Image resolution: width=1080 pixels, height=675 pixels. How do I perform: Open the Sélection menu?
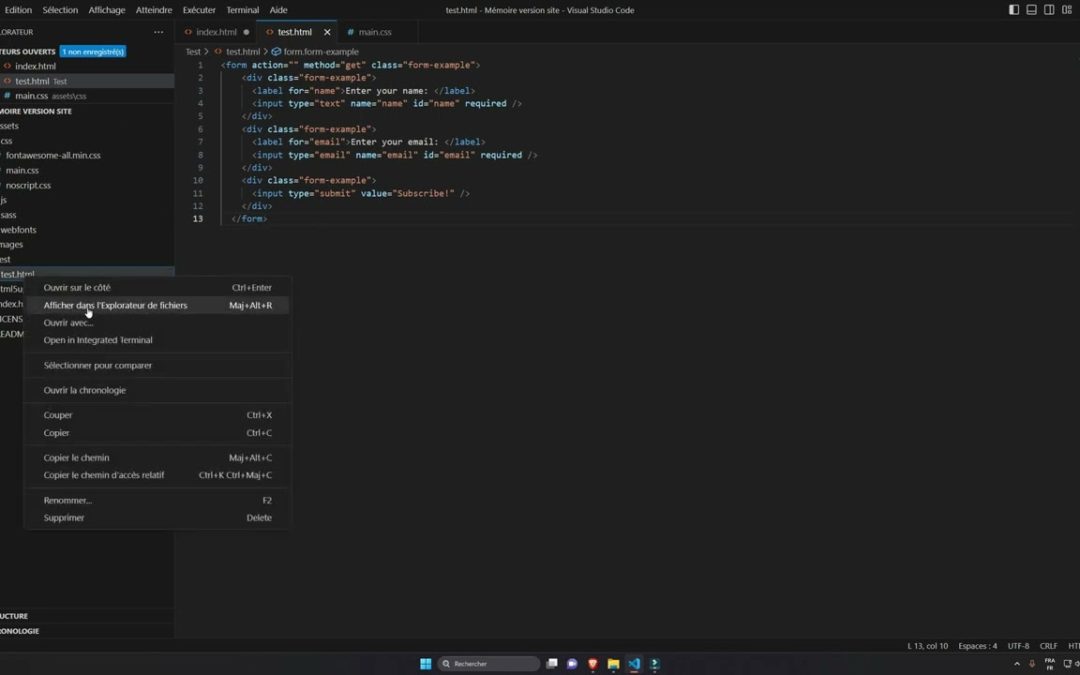(x=60, y=10)
